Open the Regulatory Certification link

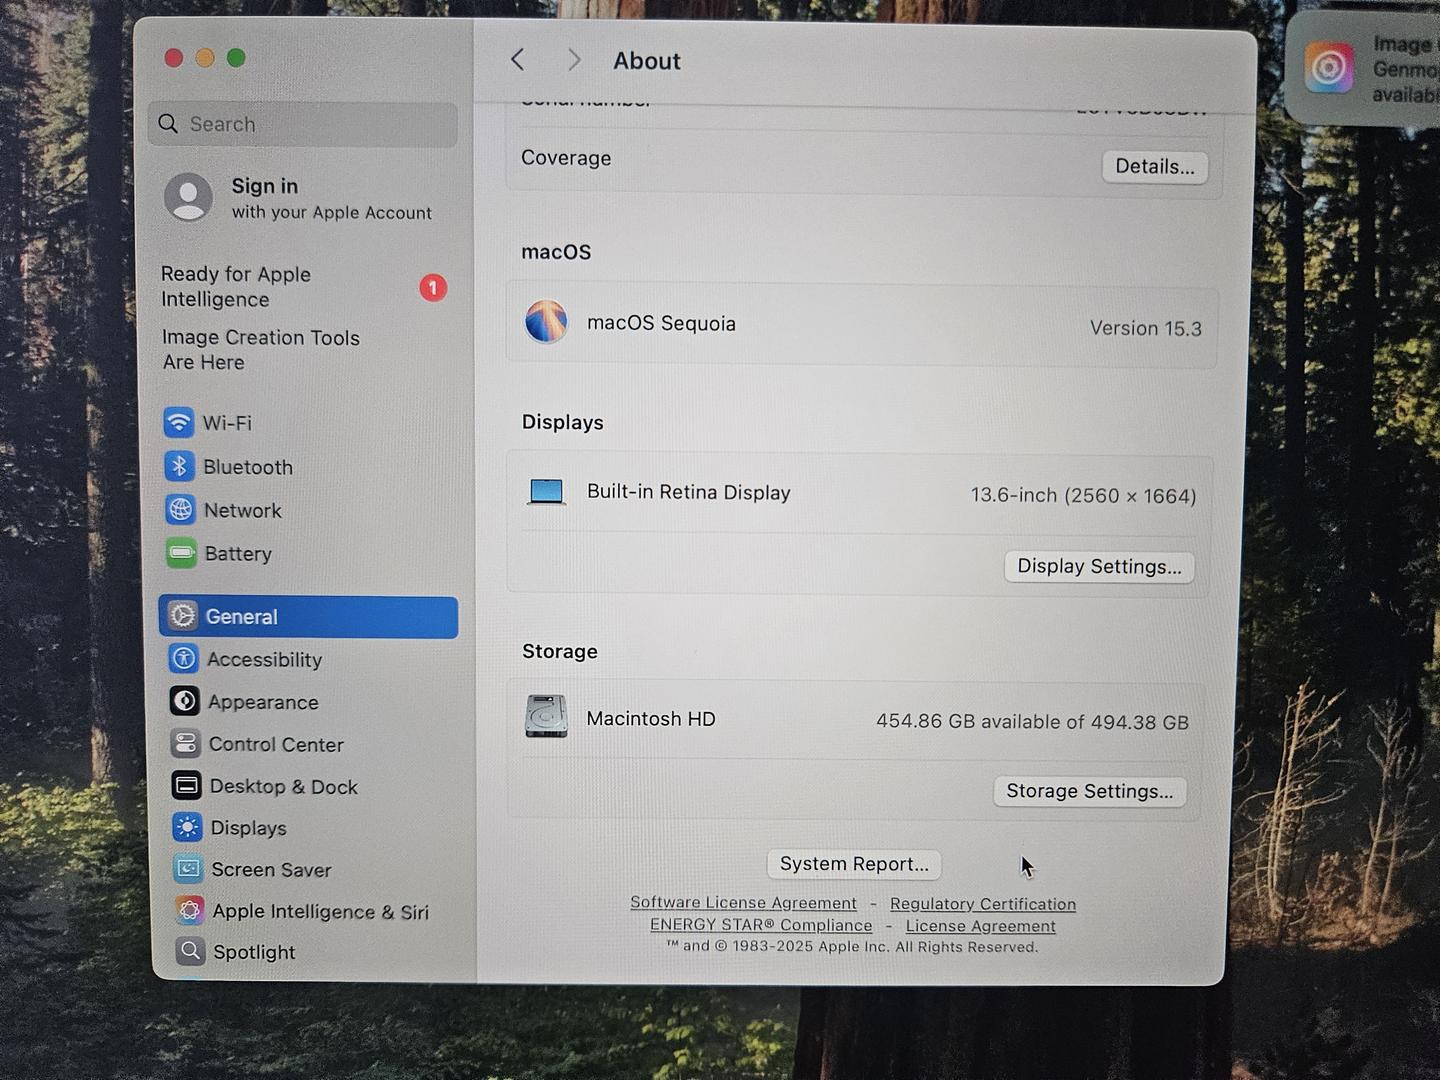click(x=983, y=904)
